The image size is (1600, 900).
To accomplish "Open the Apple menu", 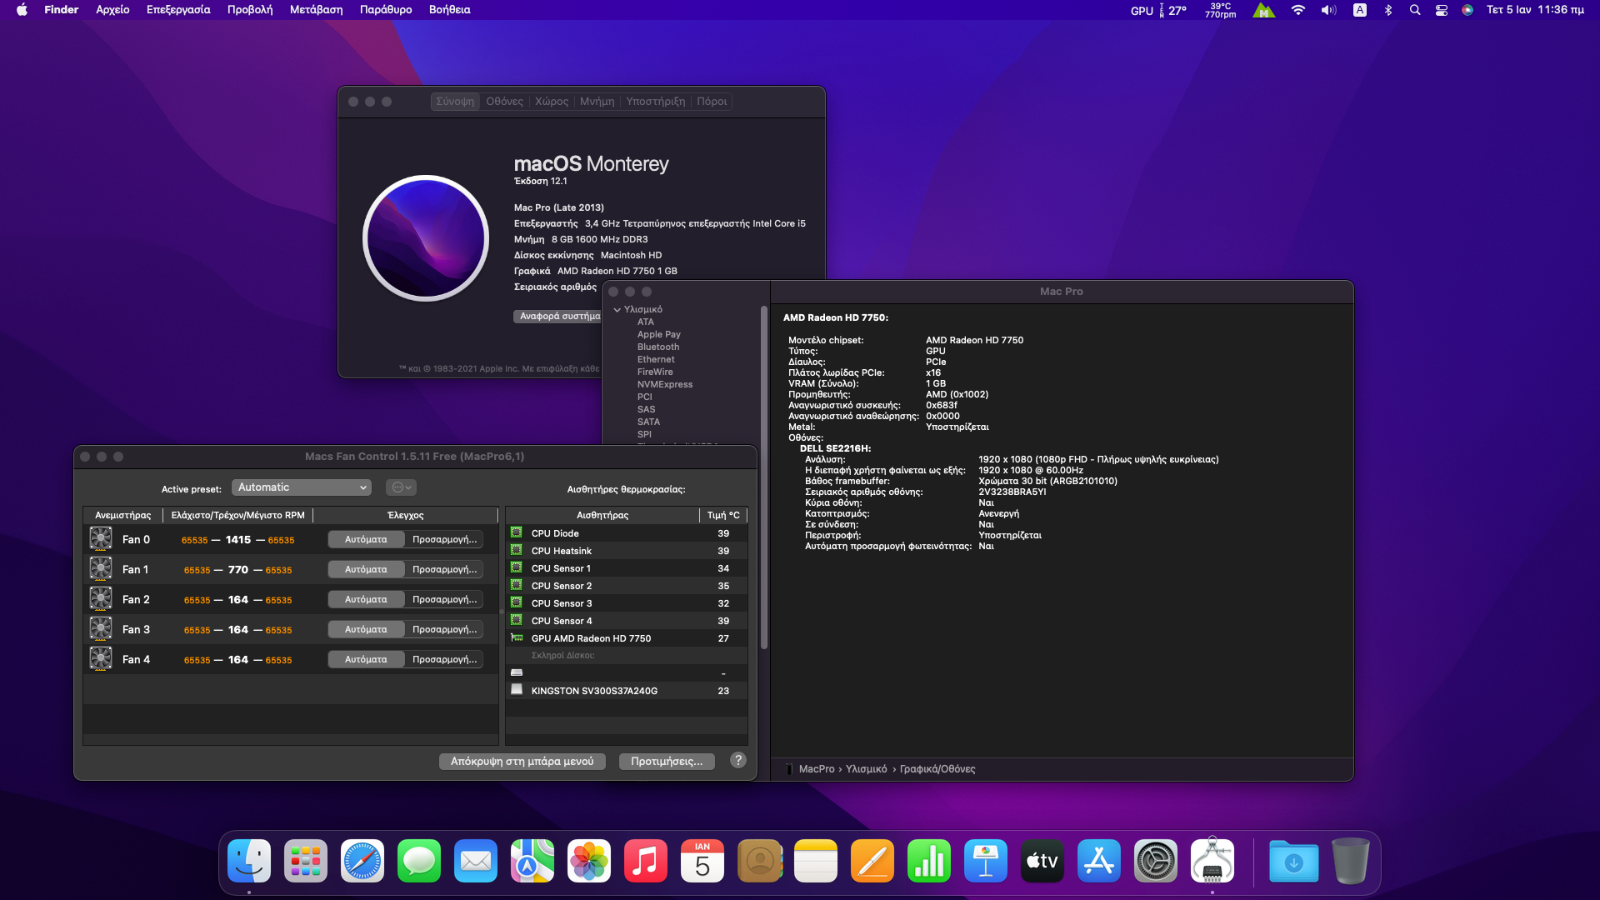I will point(22,10).
